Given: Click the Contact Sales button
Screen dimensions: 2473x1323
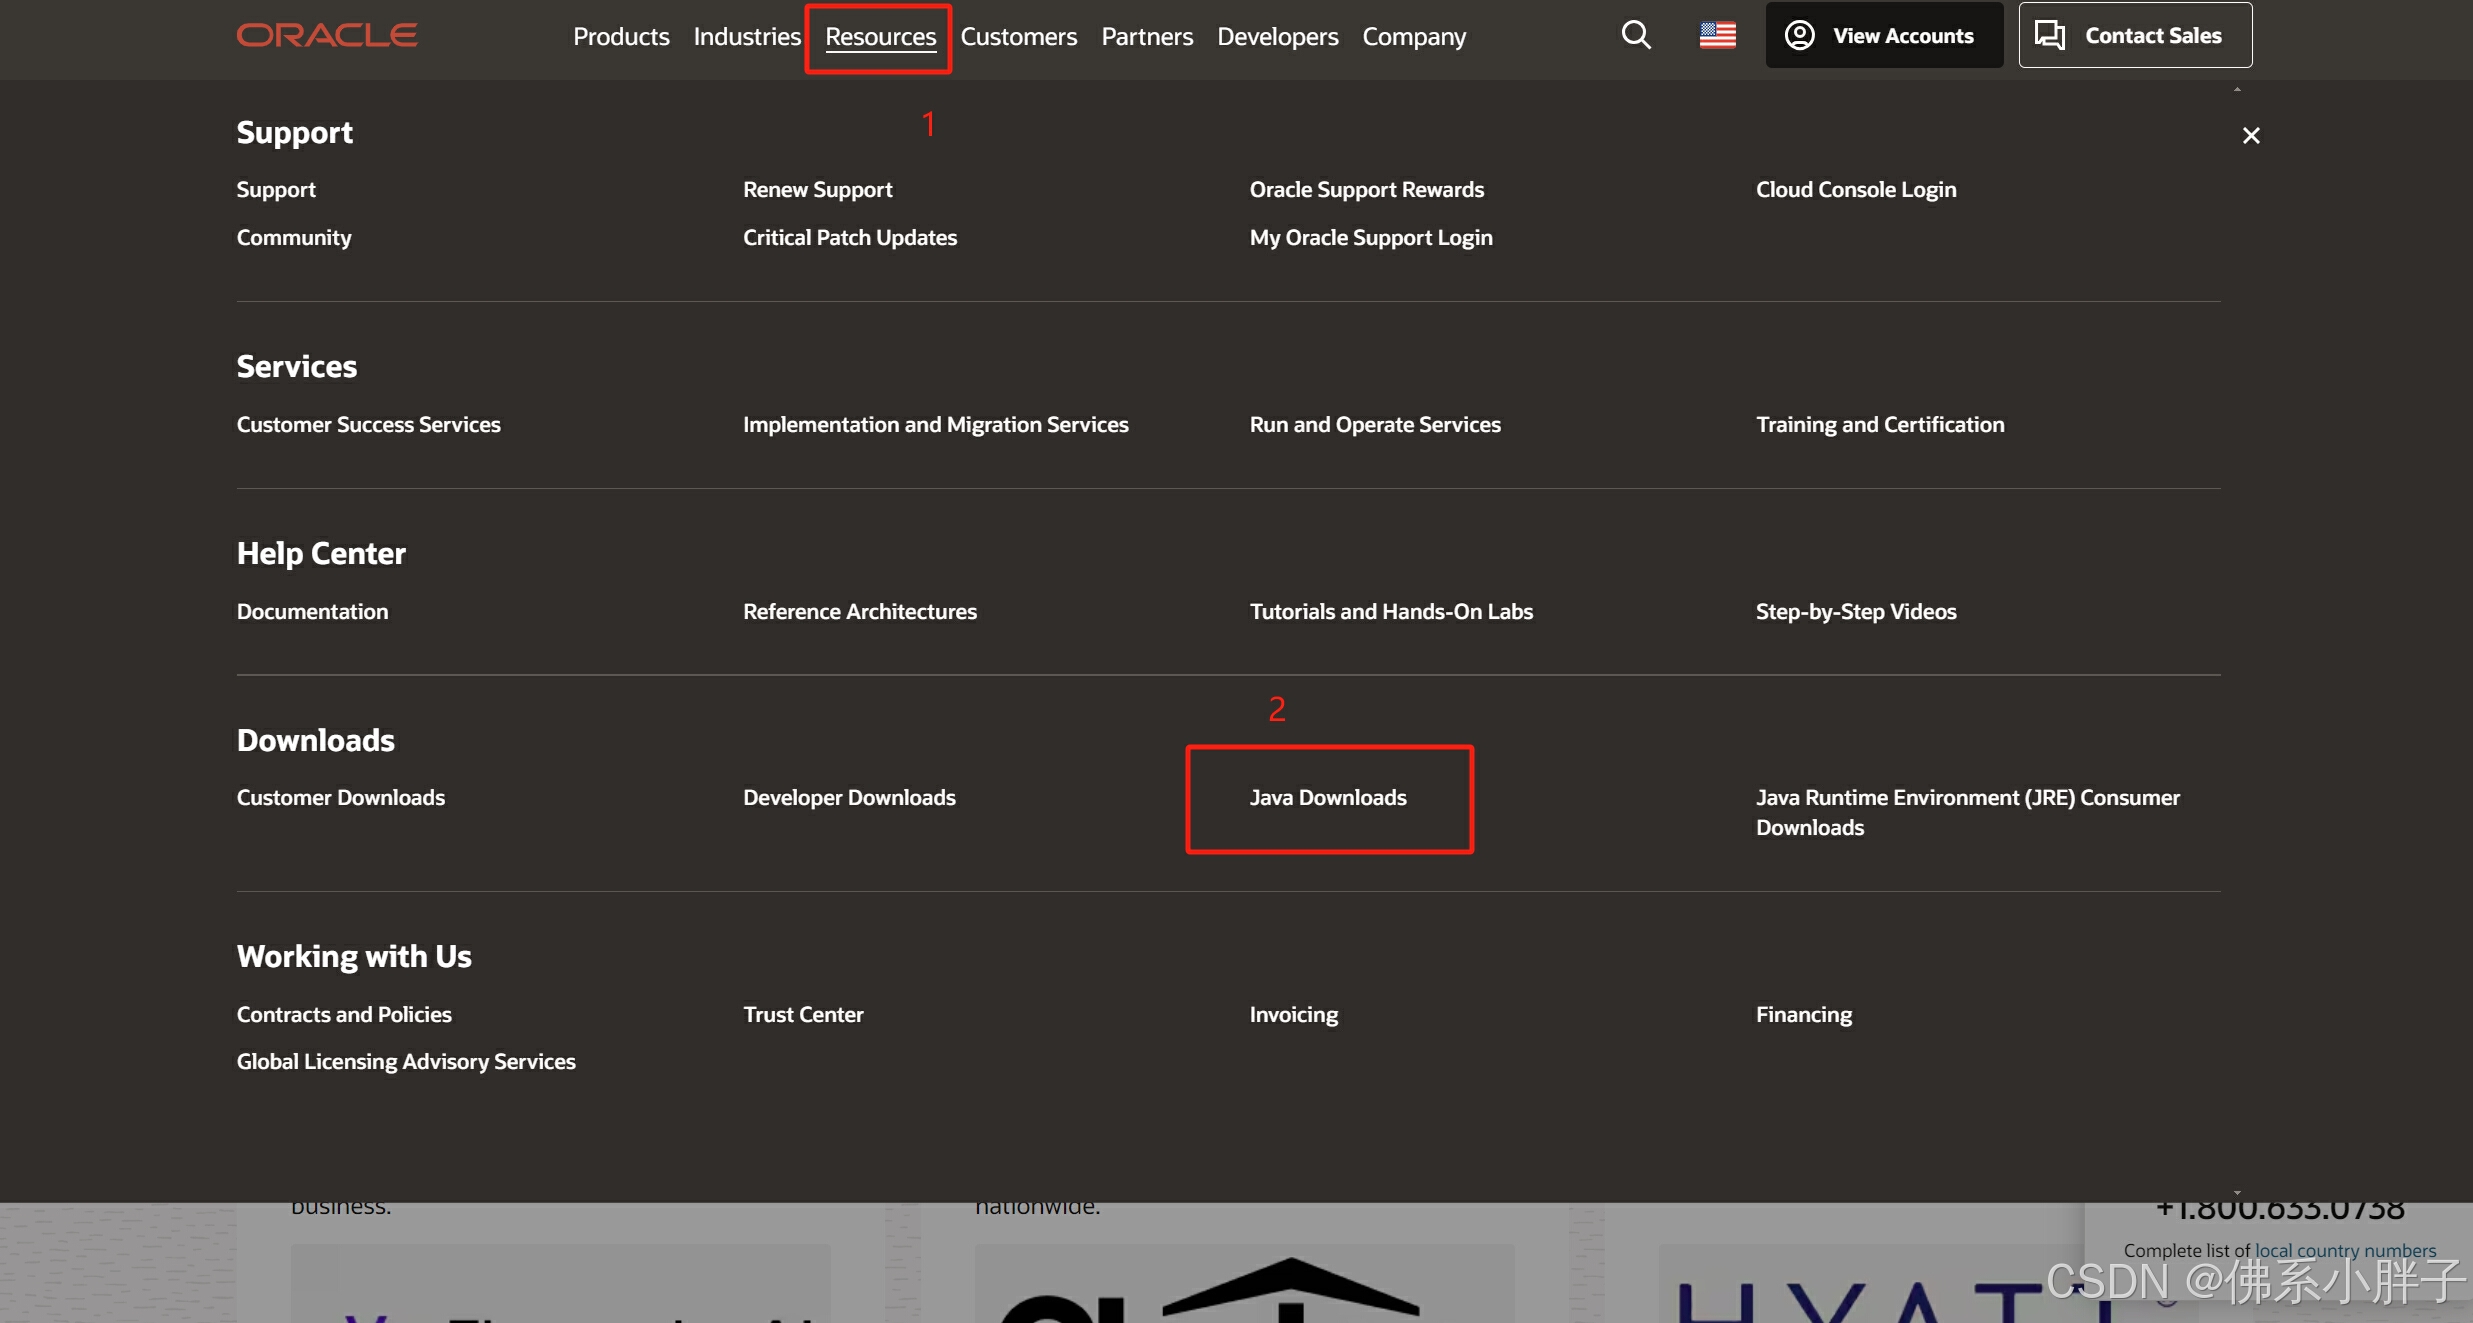Looking at the screenshot, I should click(x=2134, y=36).
